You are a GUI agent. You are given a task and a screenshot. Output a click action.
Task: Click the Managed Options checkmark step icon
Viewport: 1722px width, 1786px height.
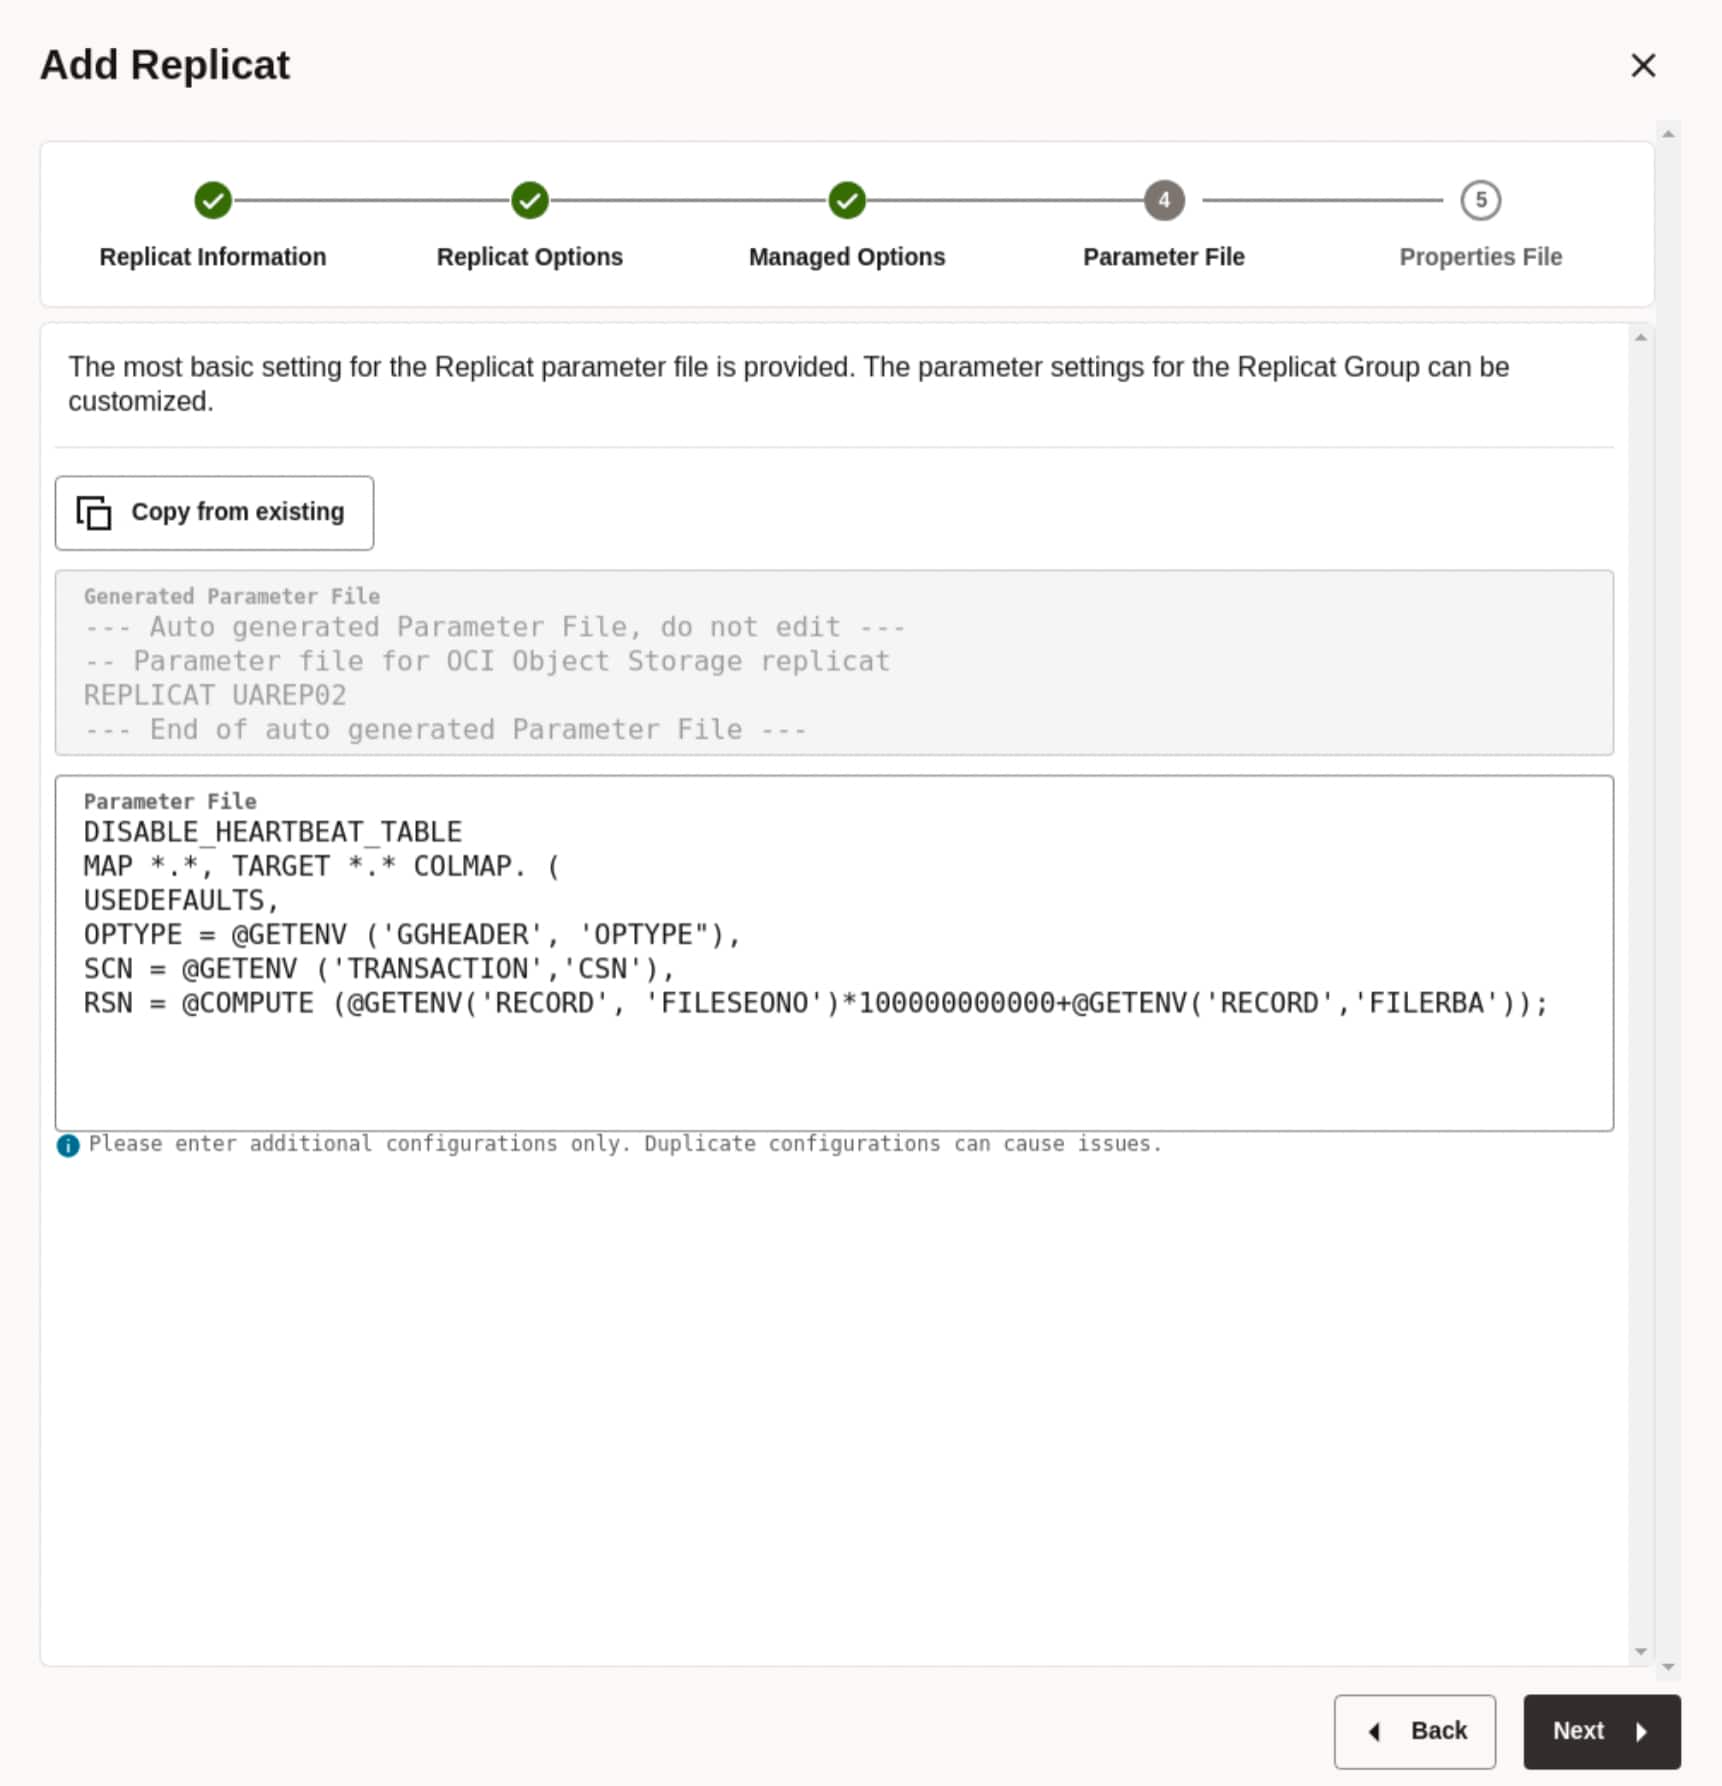coord(846,200)
